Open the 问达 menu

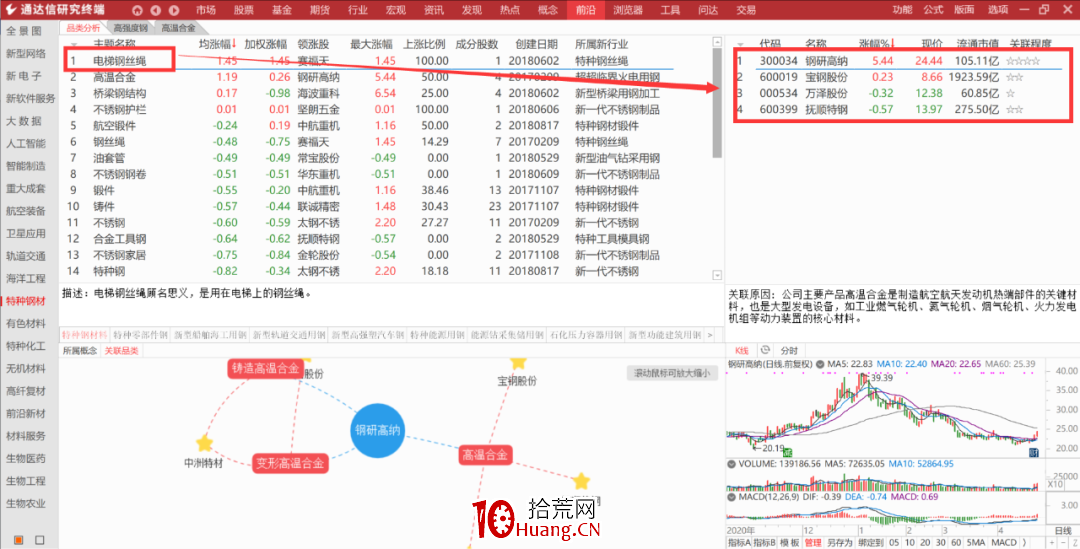(x=707, y=10)
